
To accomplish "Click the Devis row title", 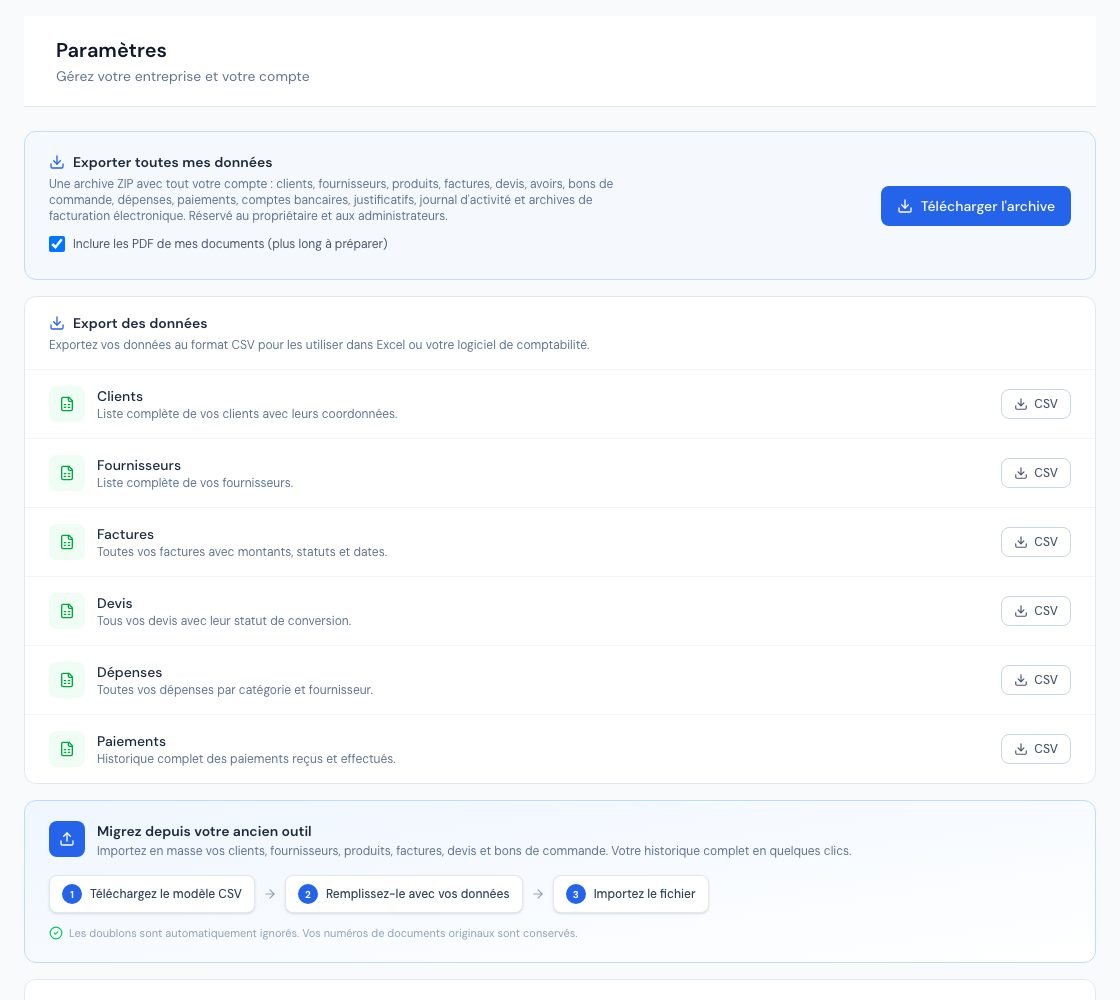I will [114, 604].
